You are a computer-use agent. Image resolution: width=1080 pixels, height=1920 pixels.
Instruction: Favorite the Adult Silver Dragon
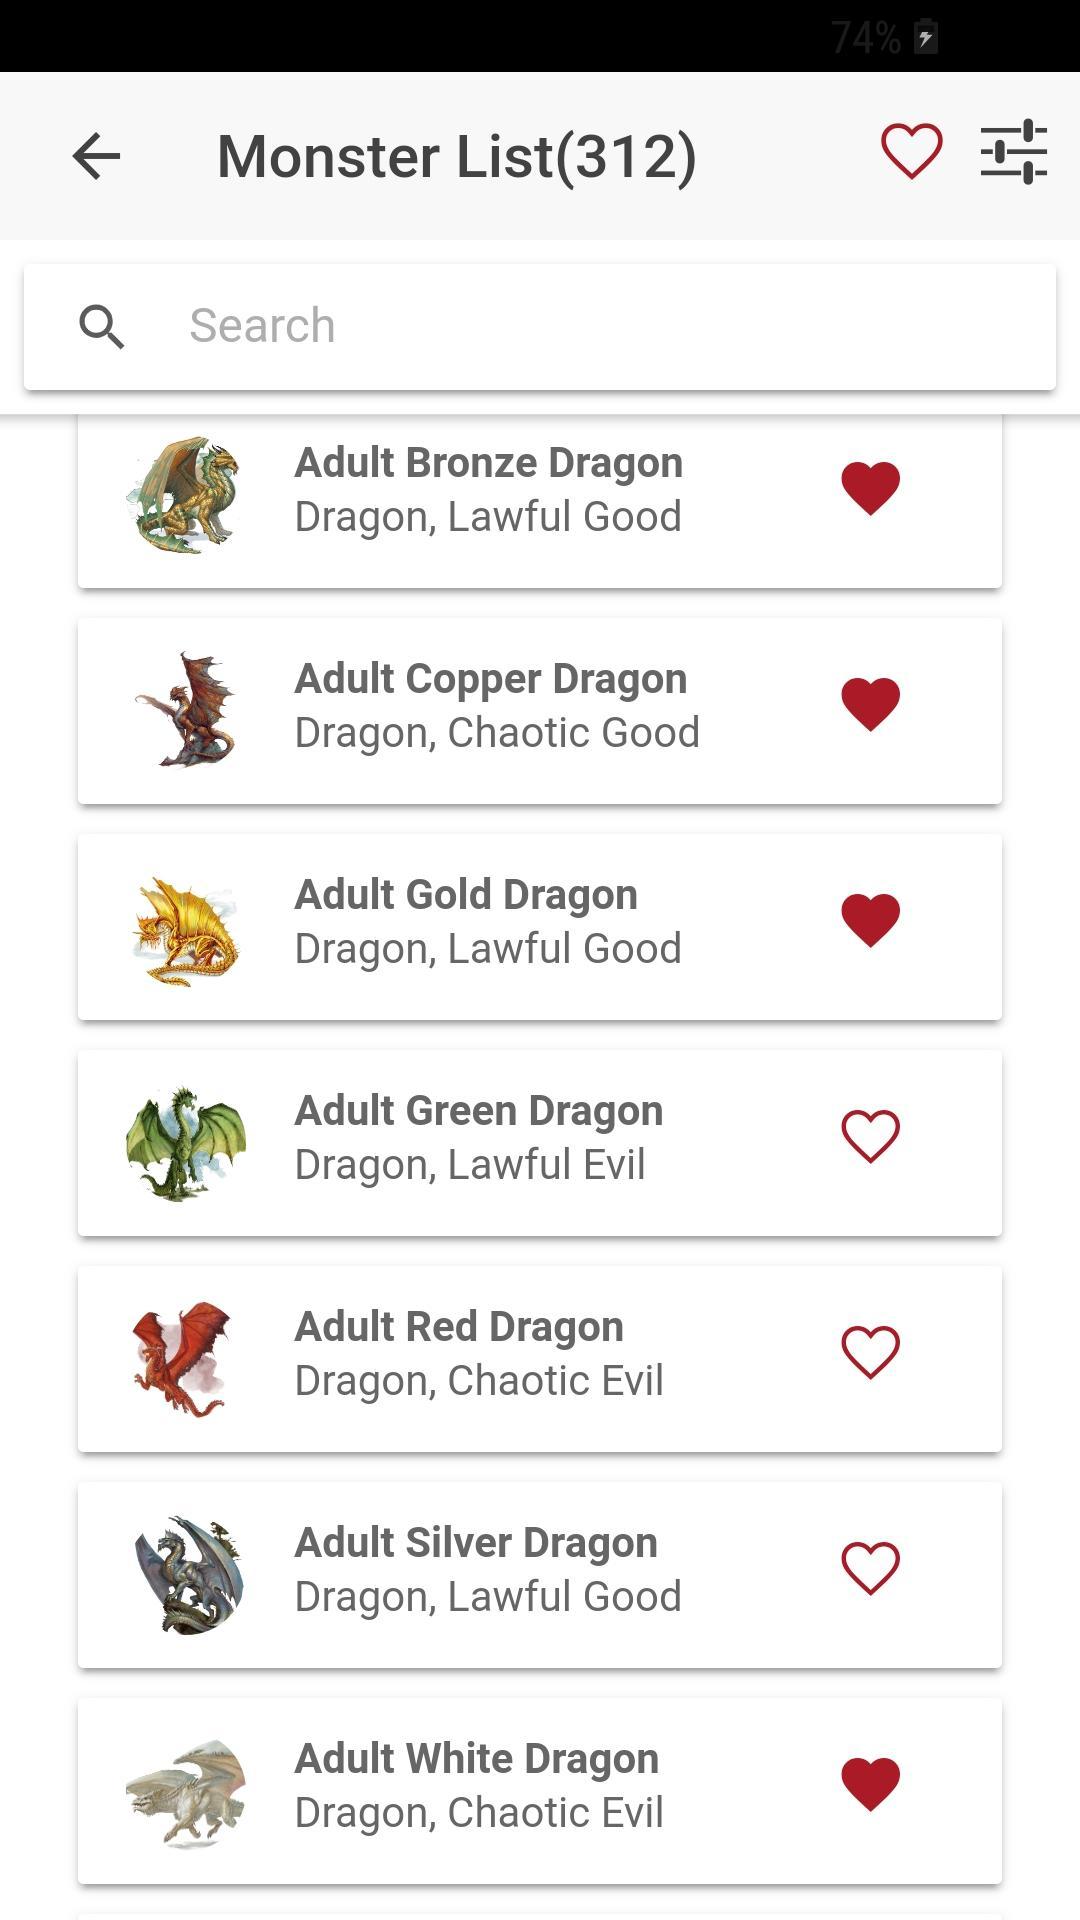[x=870, y=1568]
